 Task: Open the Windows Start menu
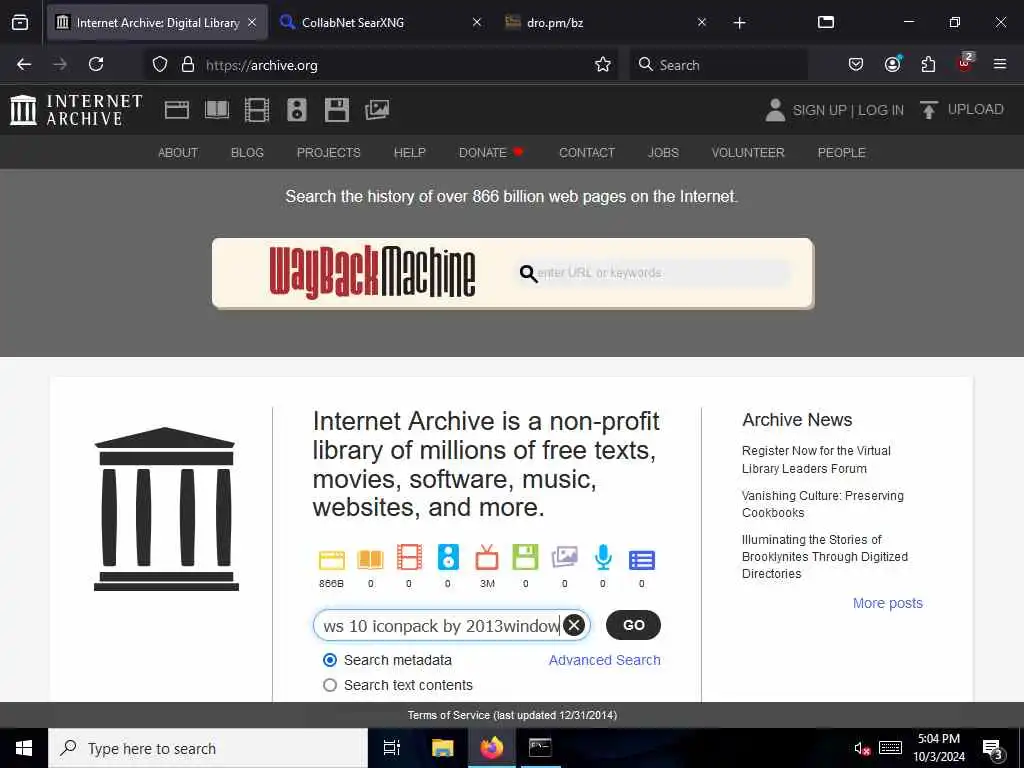(x=24, y=748)
